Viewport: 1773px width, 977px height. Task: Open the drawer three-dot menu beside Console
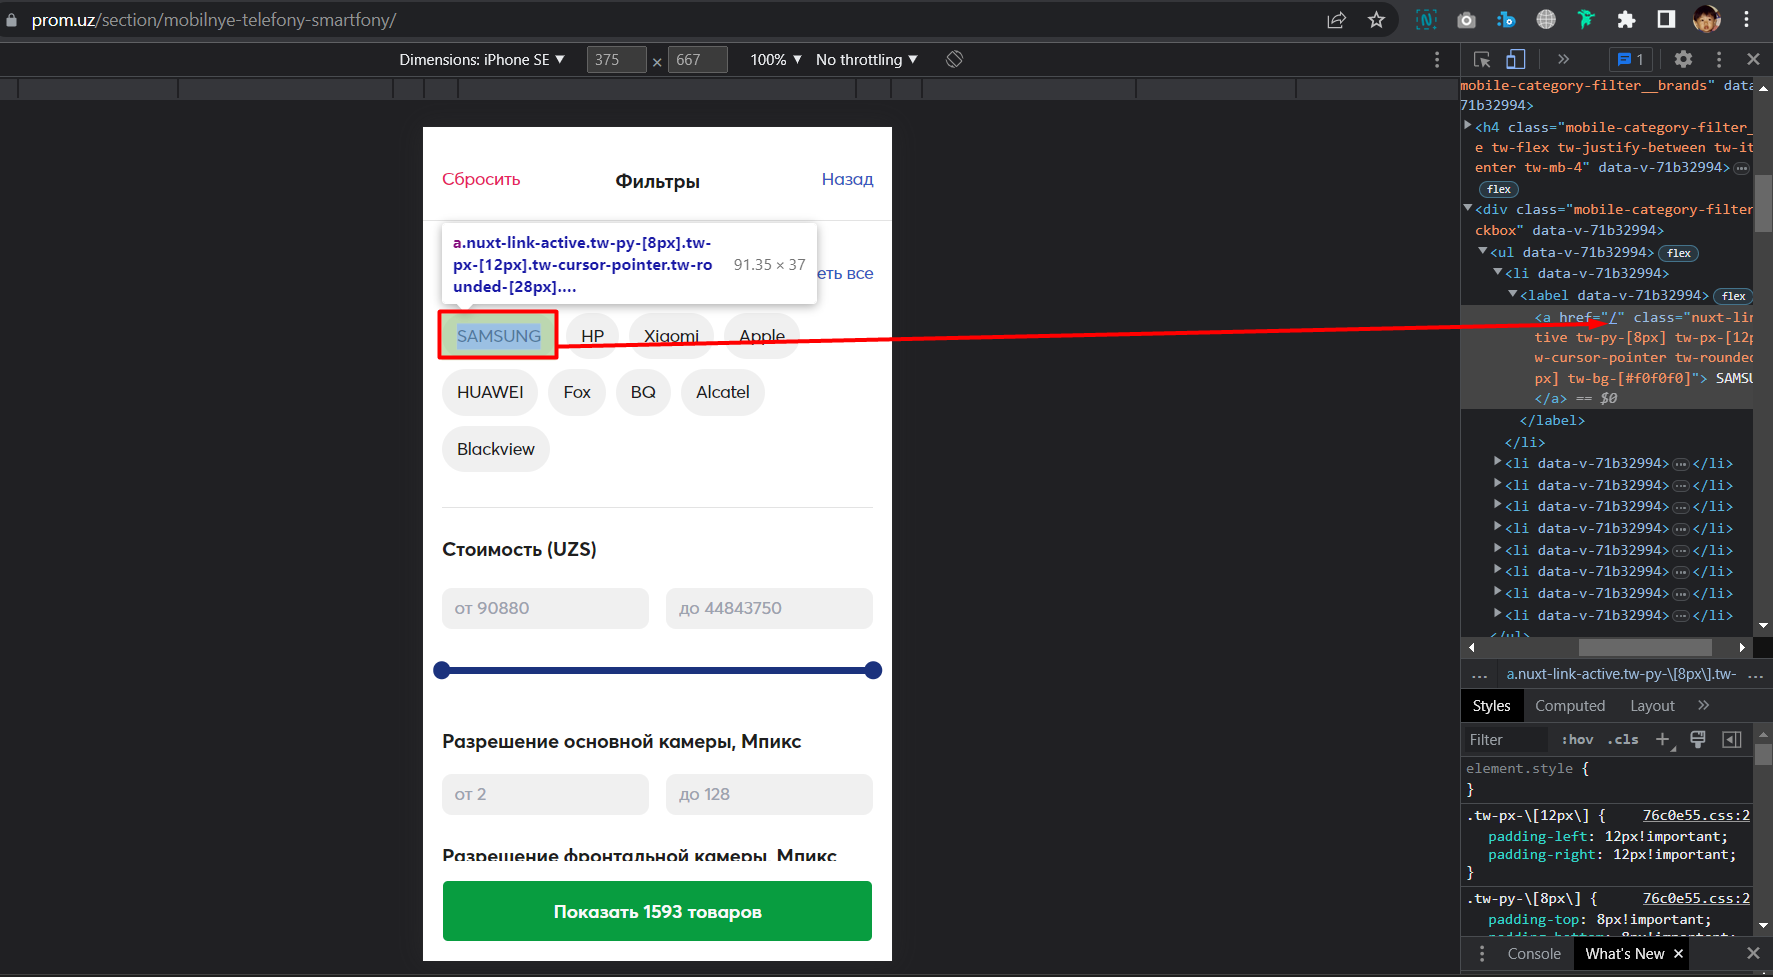(x=1482, y=954)
